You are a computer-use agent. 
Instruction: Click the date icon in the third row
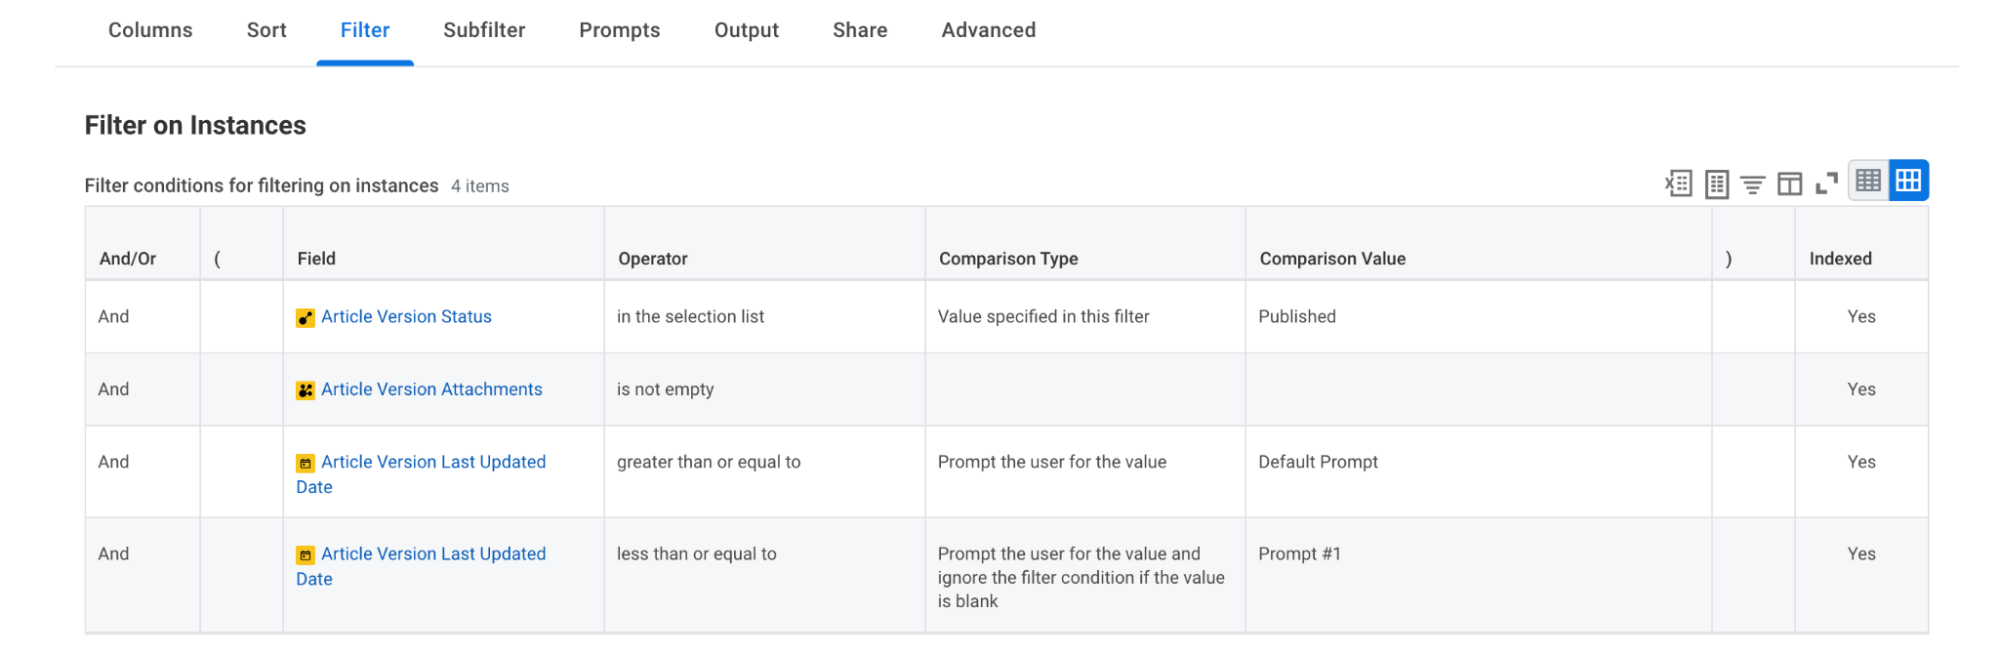tap(305, 464)
